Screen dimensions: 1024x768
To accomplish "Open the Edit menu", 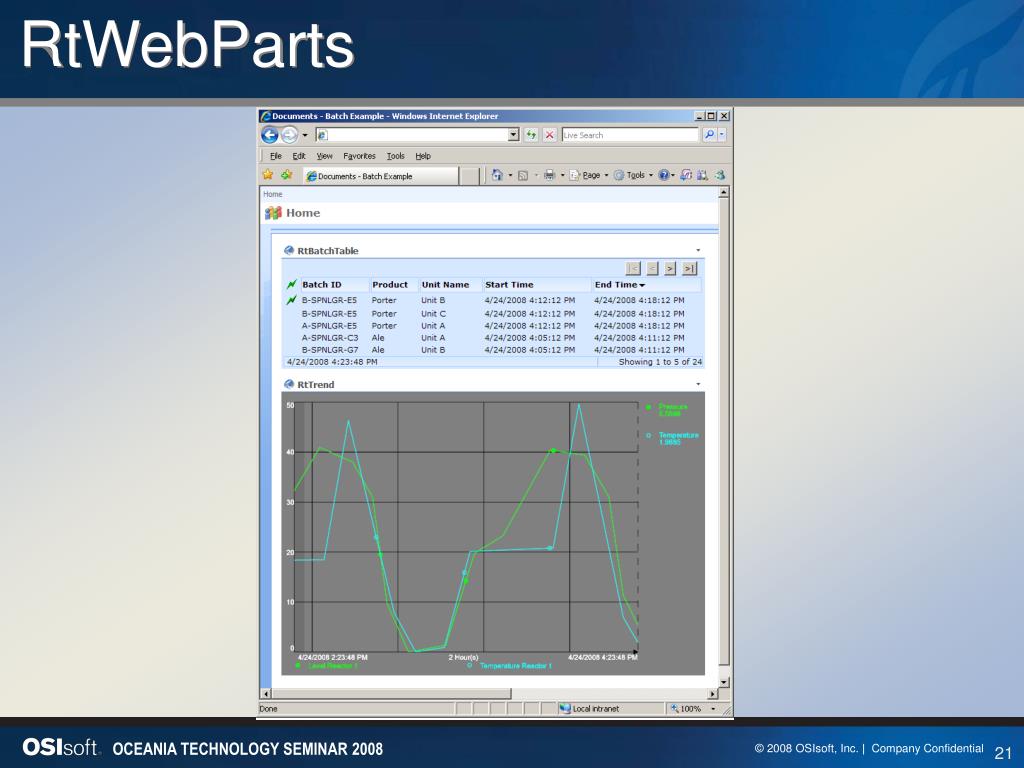I will (x=298, y=156).
